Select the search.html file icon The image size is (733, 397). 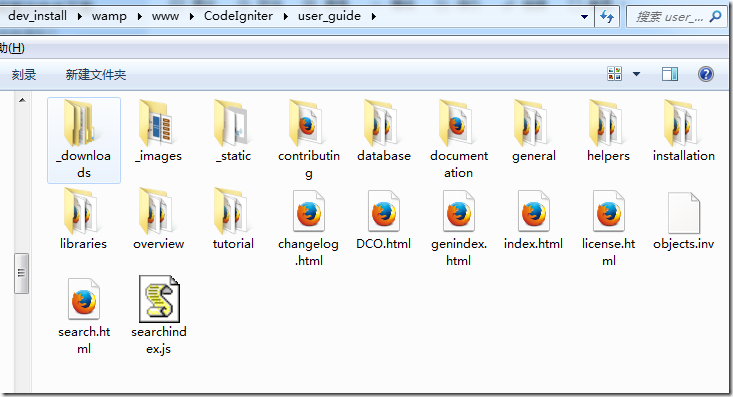coord(84,299)
